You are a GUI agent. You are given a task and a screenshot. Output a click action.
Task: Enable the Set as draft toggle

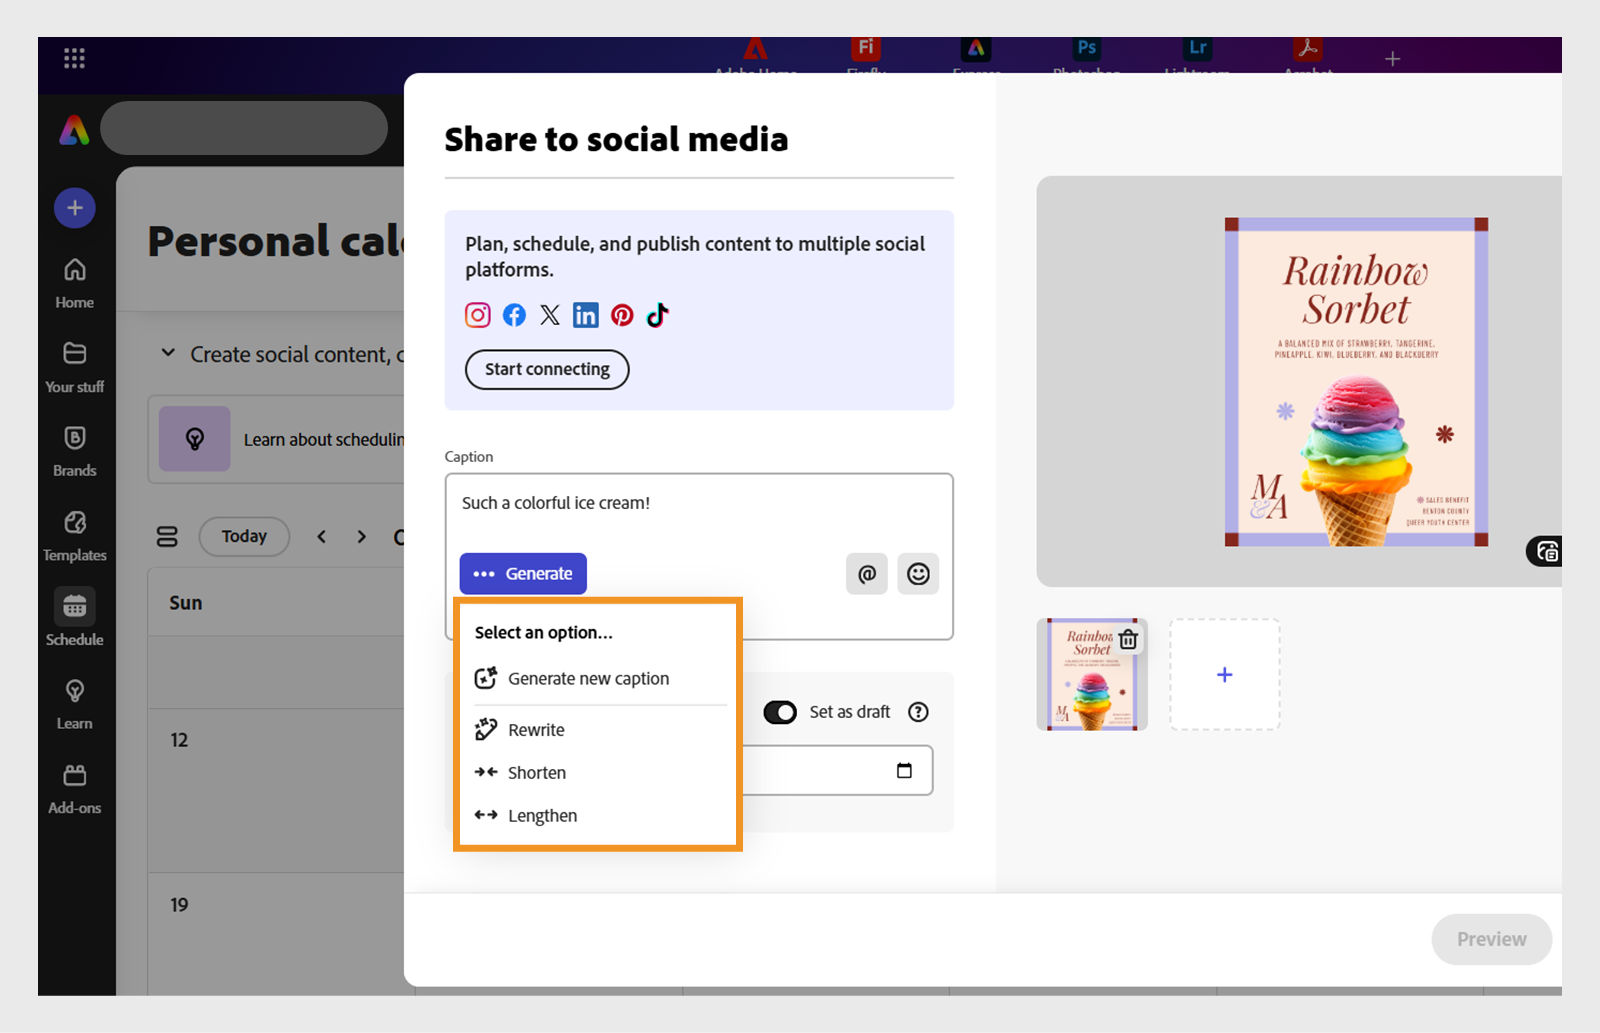780,712
